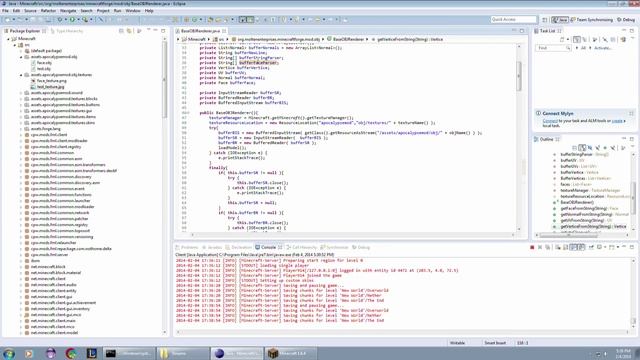Click the New toolbar icon
Screen dimensions: 640x360
[7, 20]
